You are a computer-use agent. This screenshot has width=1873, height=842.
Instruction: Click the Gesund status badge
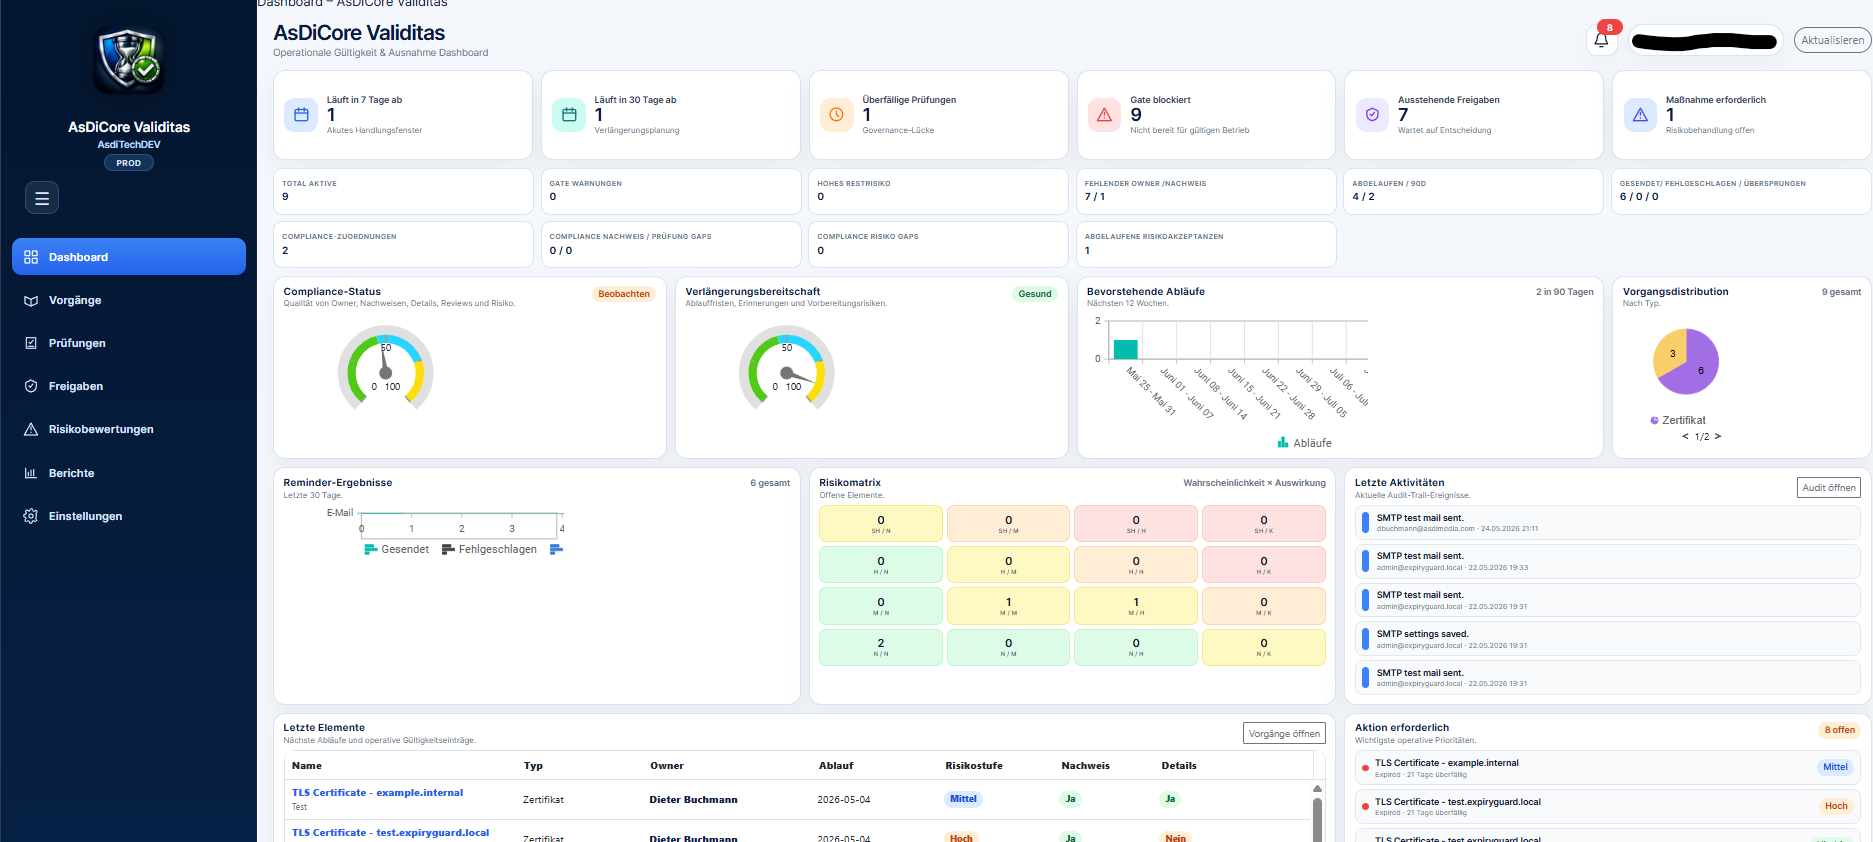click(x=1034, y=294)
